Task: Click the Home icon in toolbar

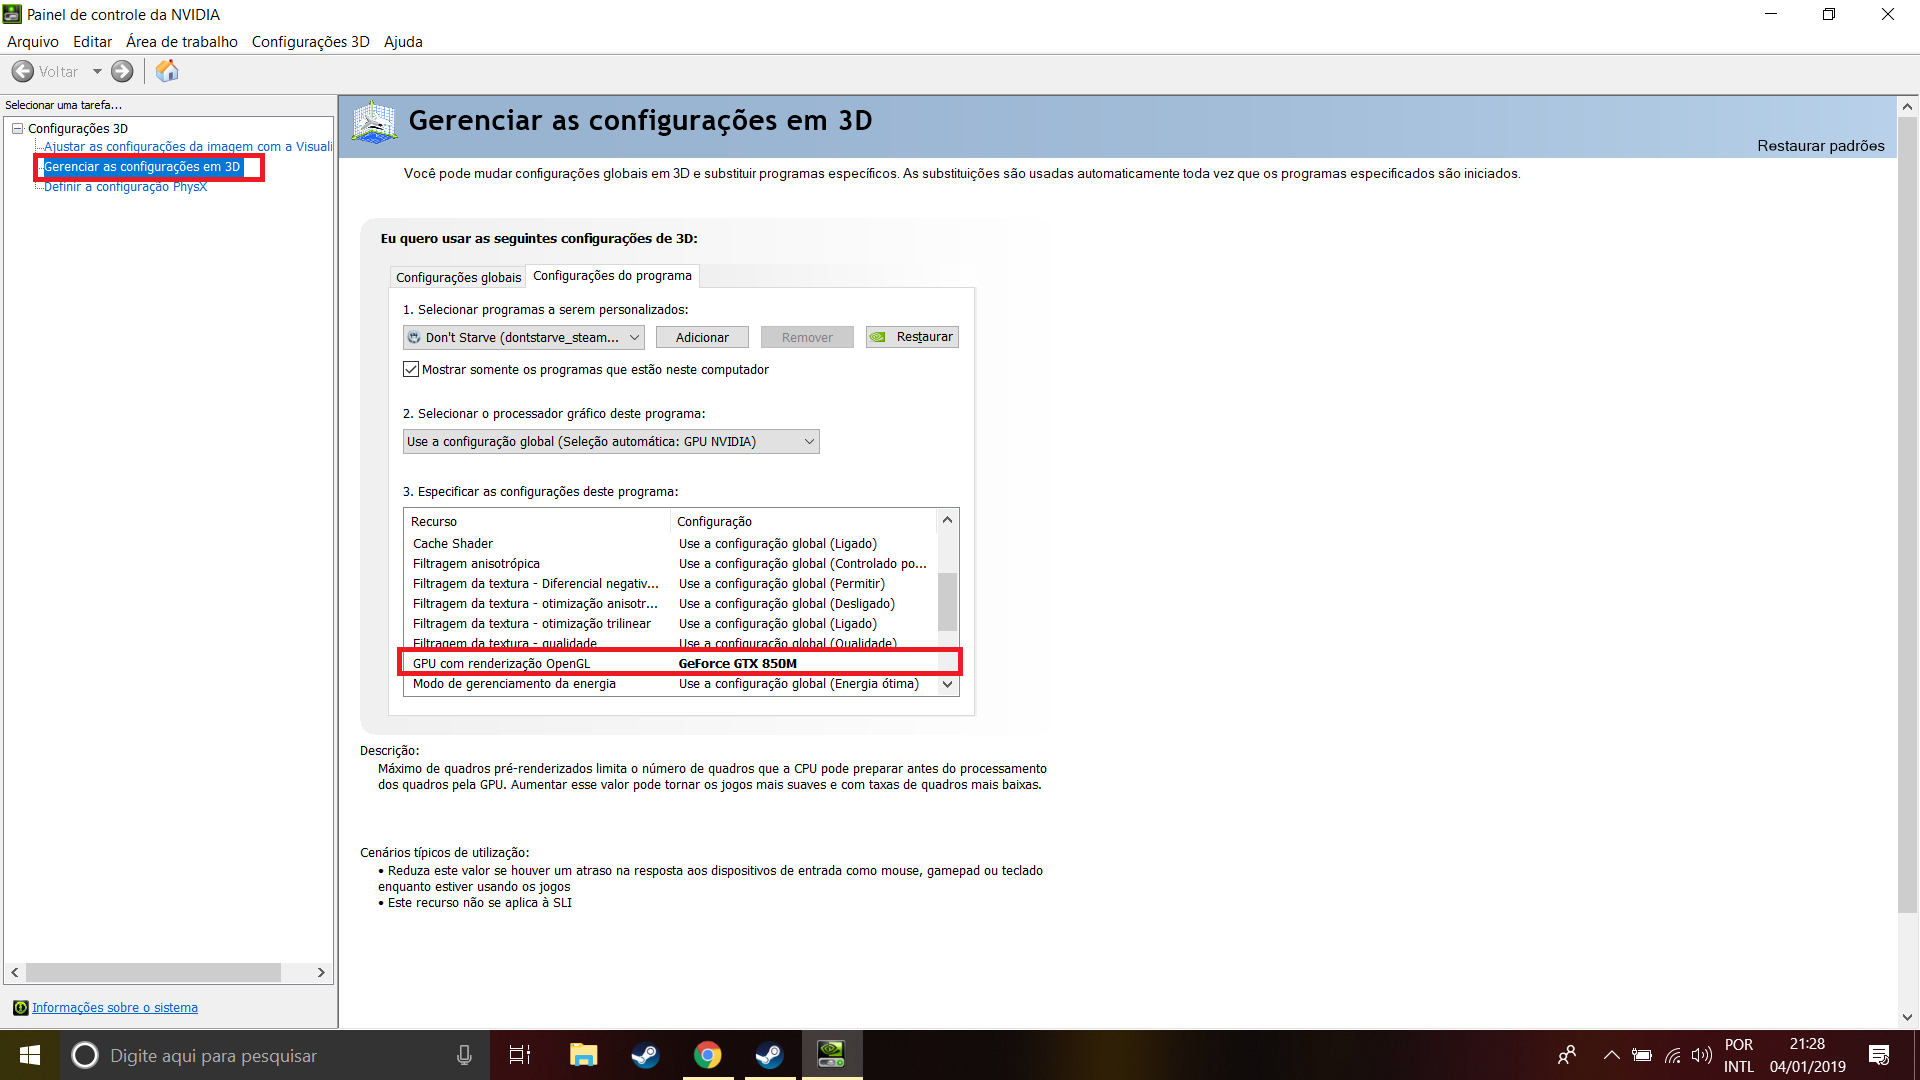Action: click(167, 72)
